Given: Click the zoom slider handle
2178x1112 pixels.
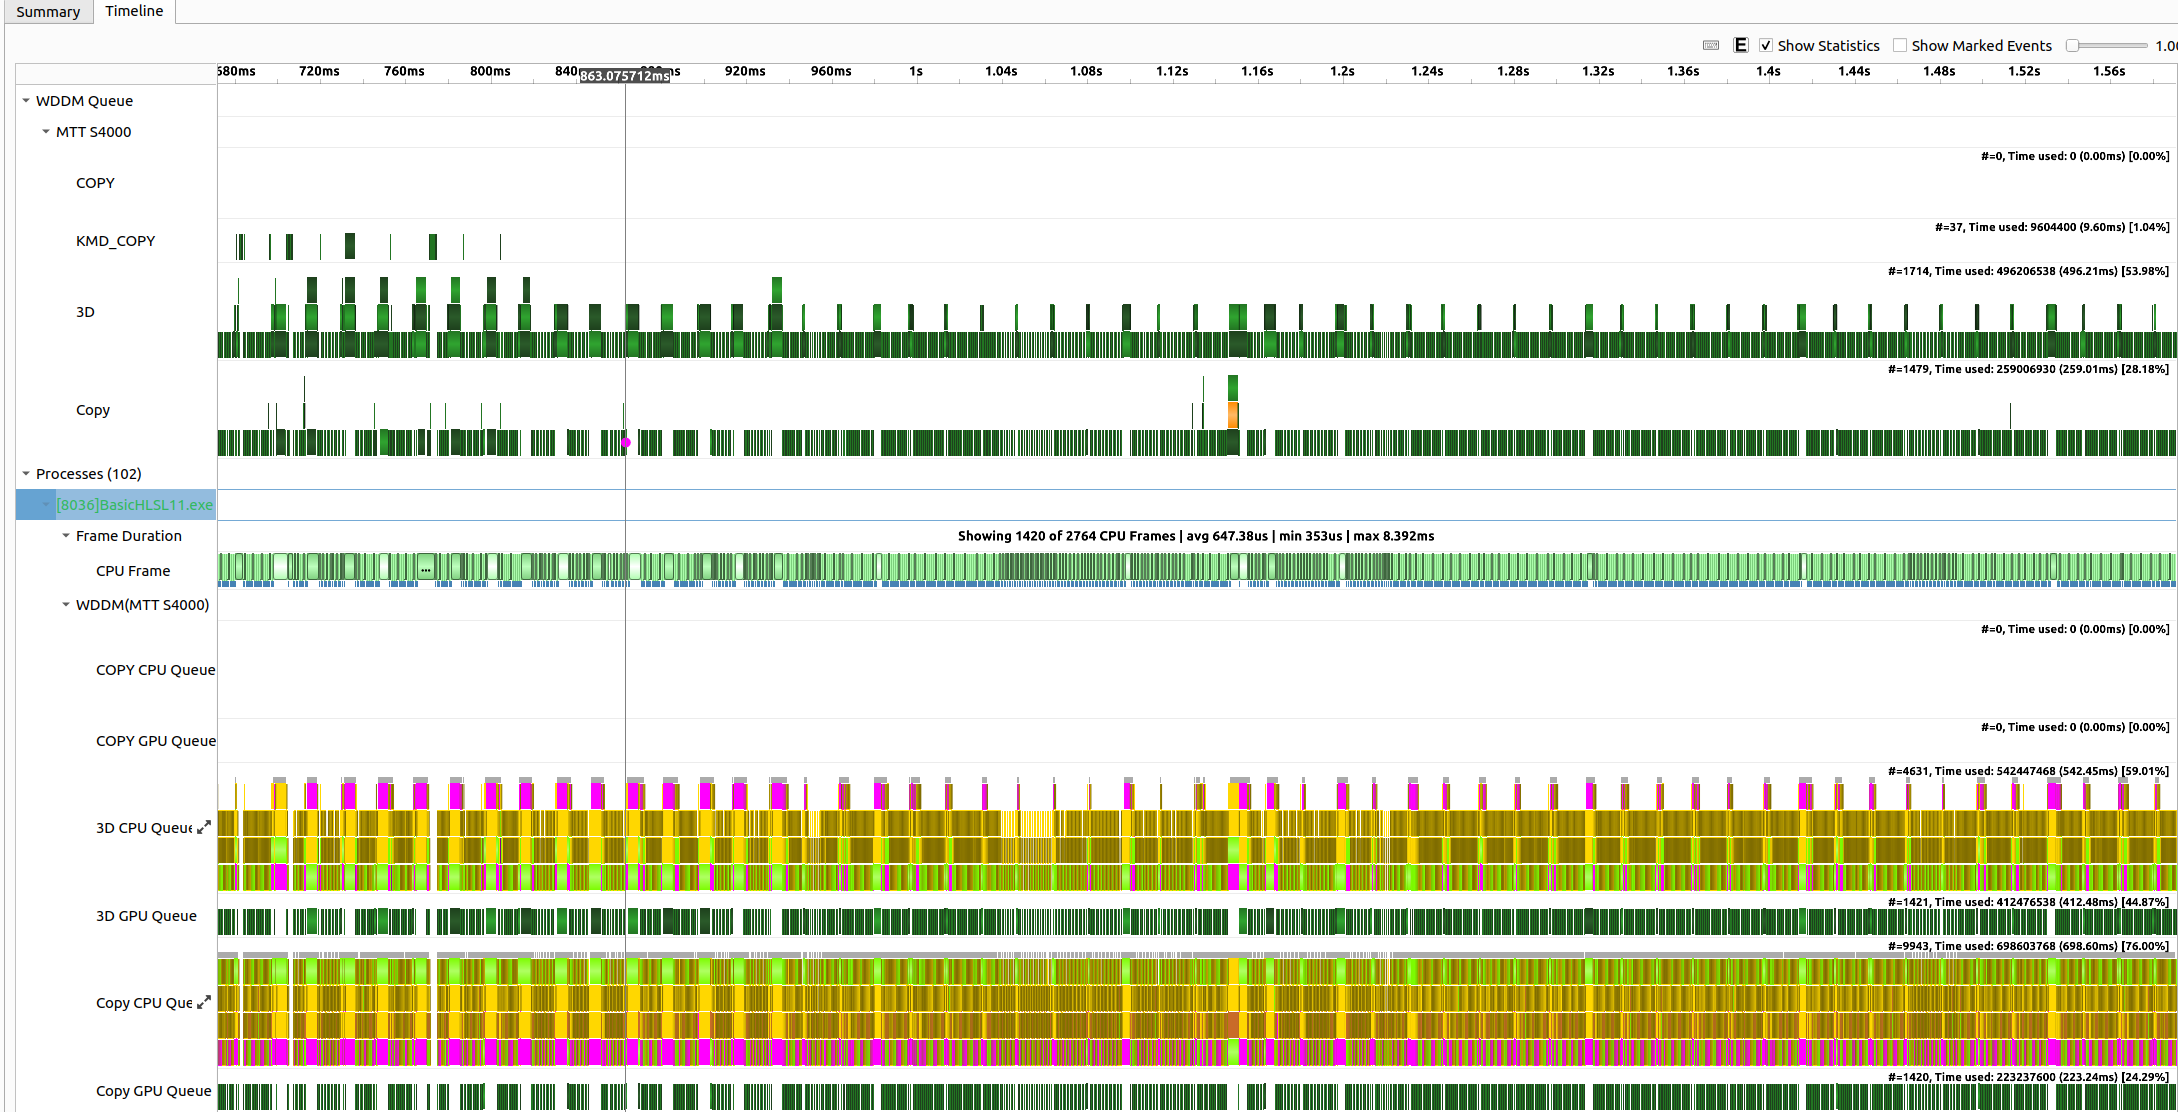Looking at the screenshot, I should point(2072,46).
